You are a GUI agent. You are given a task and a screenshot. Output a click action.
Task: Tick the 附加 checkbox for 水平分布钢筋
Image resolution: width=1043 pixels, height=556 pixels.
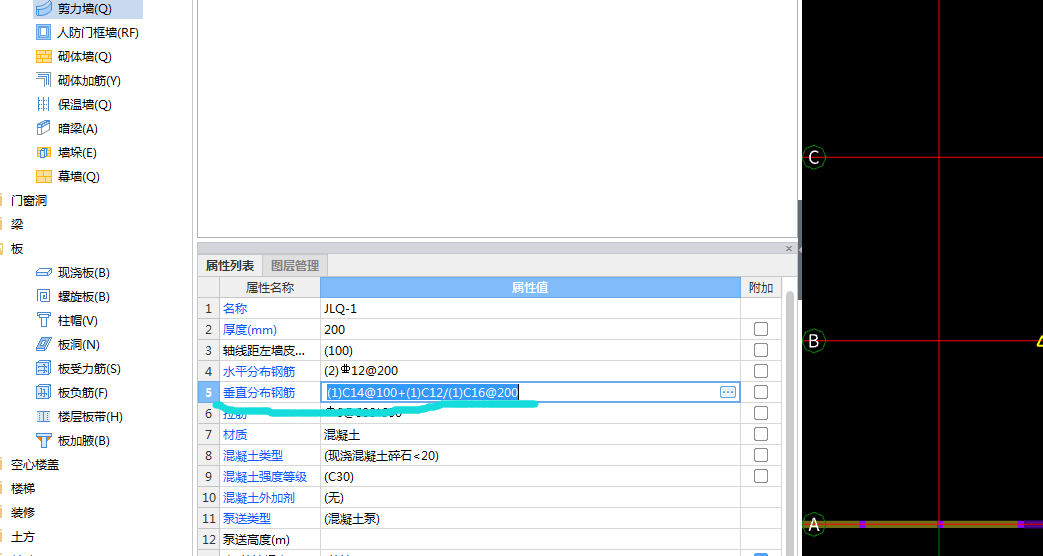[760, 370]
